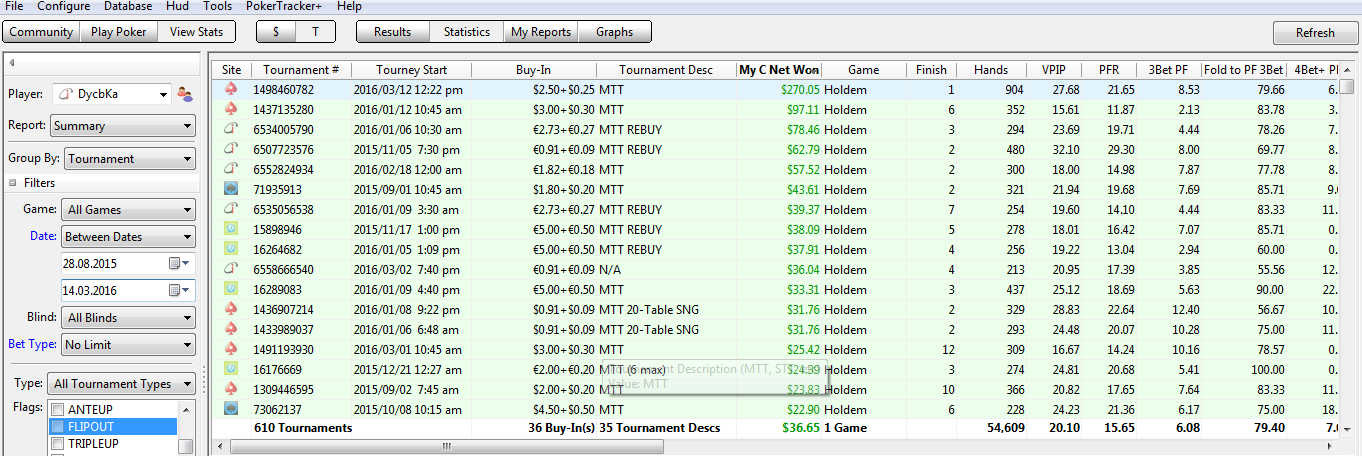Viewport: 1362px width, 456px height.
Task: Click the player search people icon
Action: (x=184, y=94)
